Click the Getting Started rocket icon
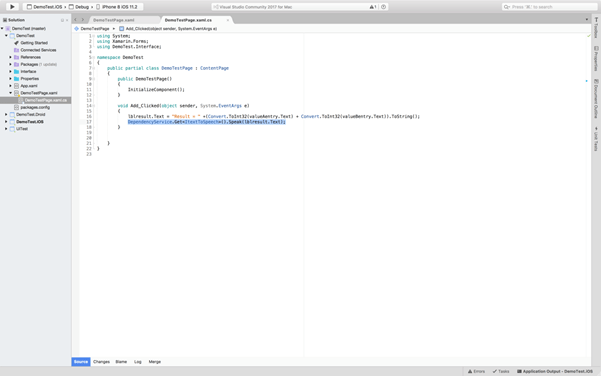The width and height of the screenshot is (601, 376). (x=16, y=43)
